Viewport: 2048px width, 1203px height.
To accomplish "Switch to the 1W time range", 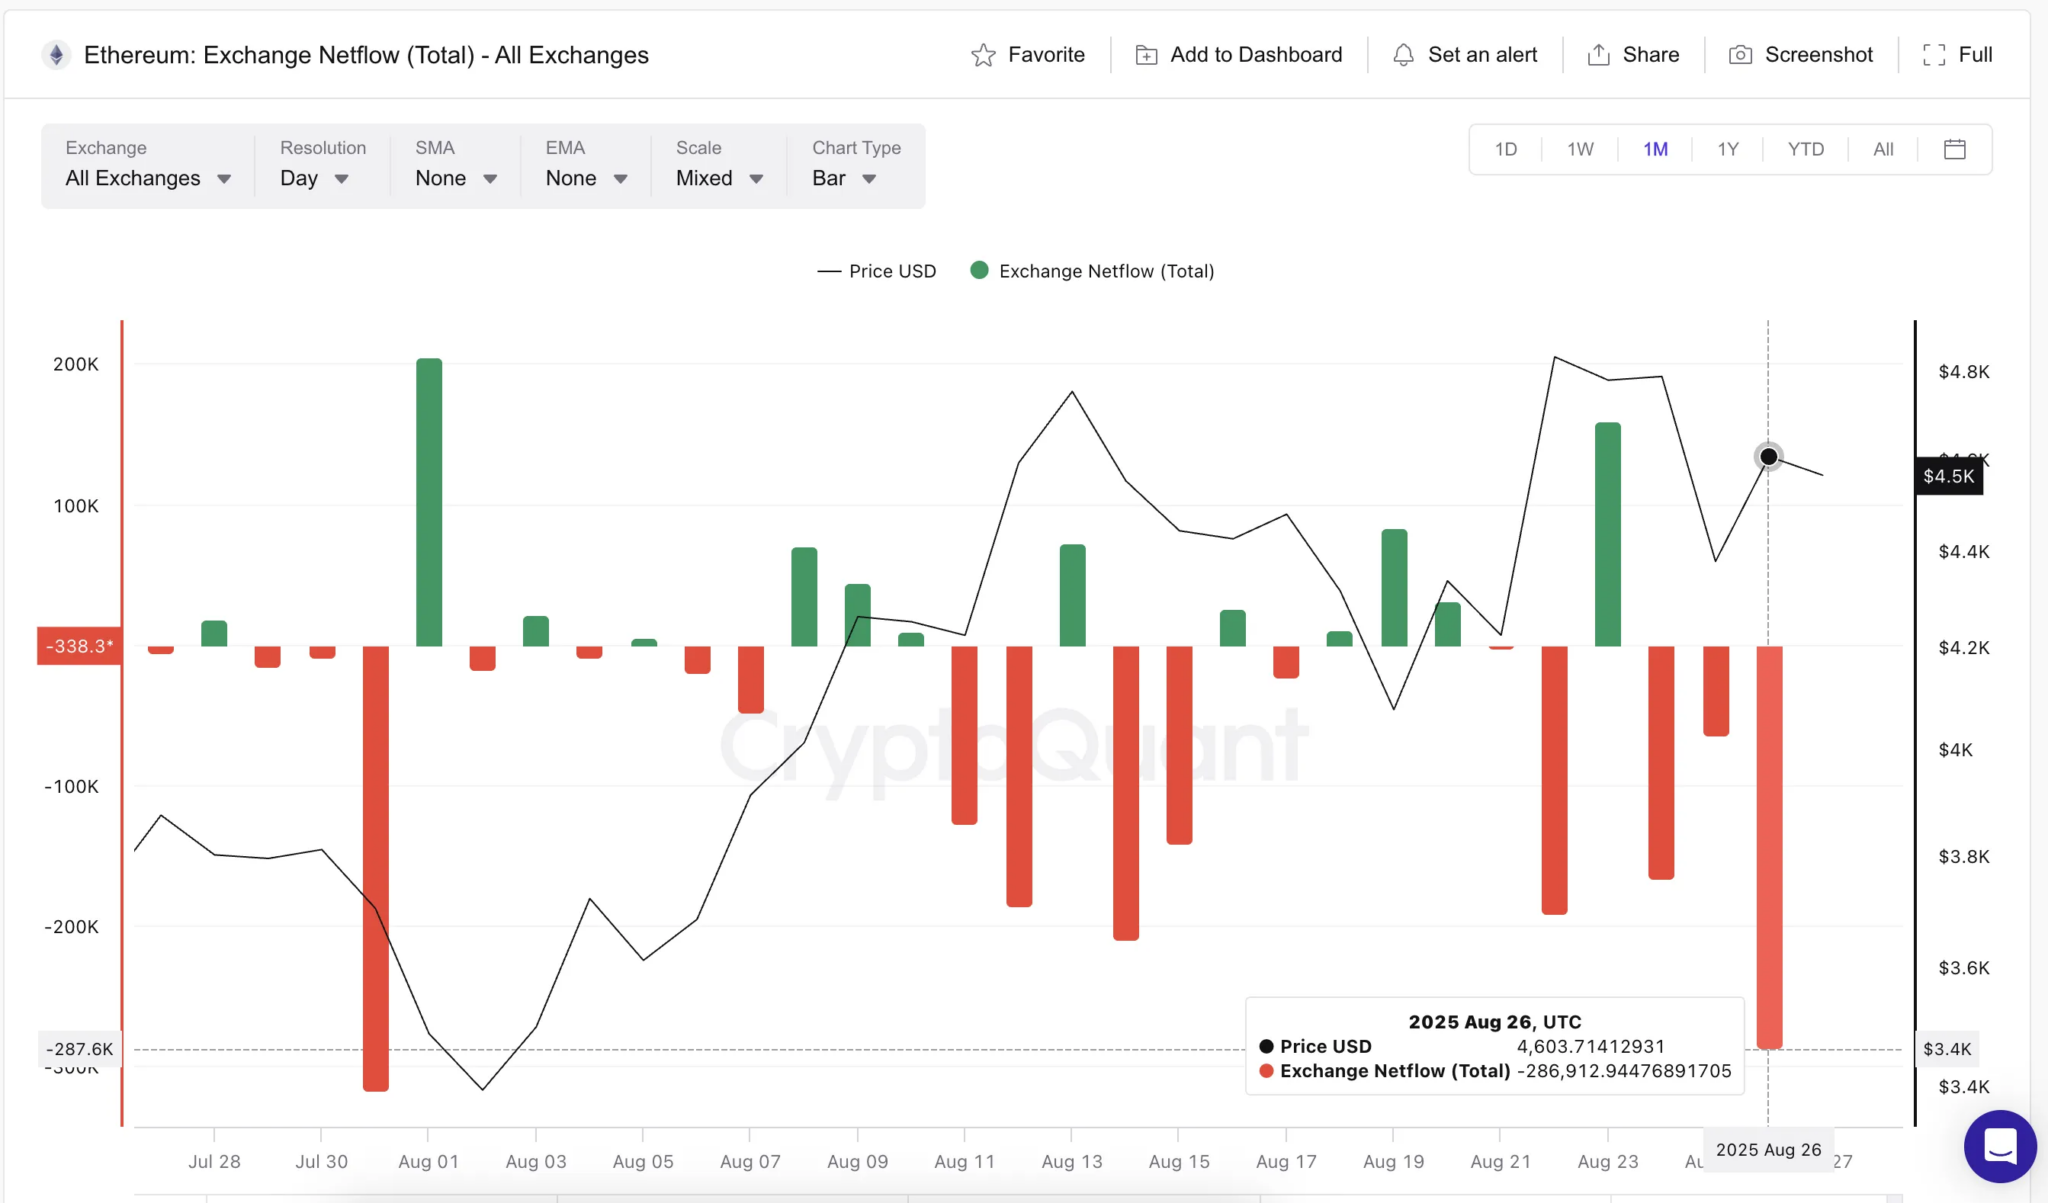I will click(x=1580, y=149).
